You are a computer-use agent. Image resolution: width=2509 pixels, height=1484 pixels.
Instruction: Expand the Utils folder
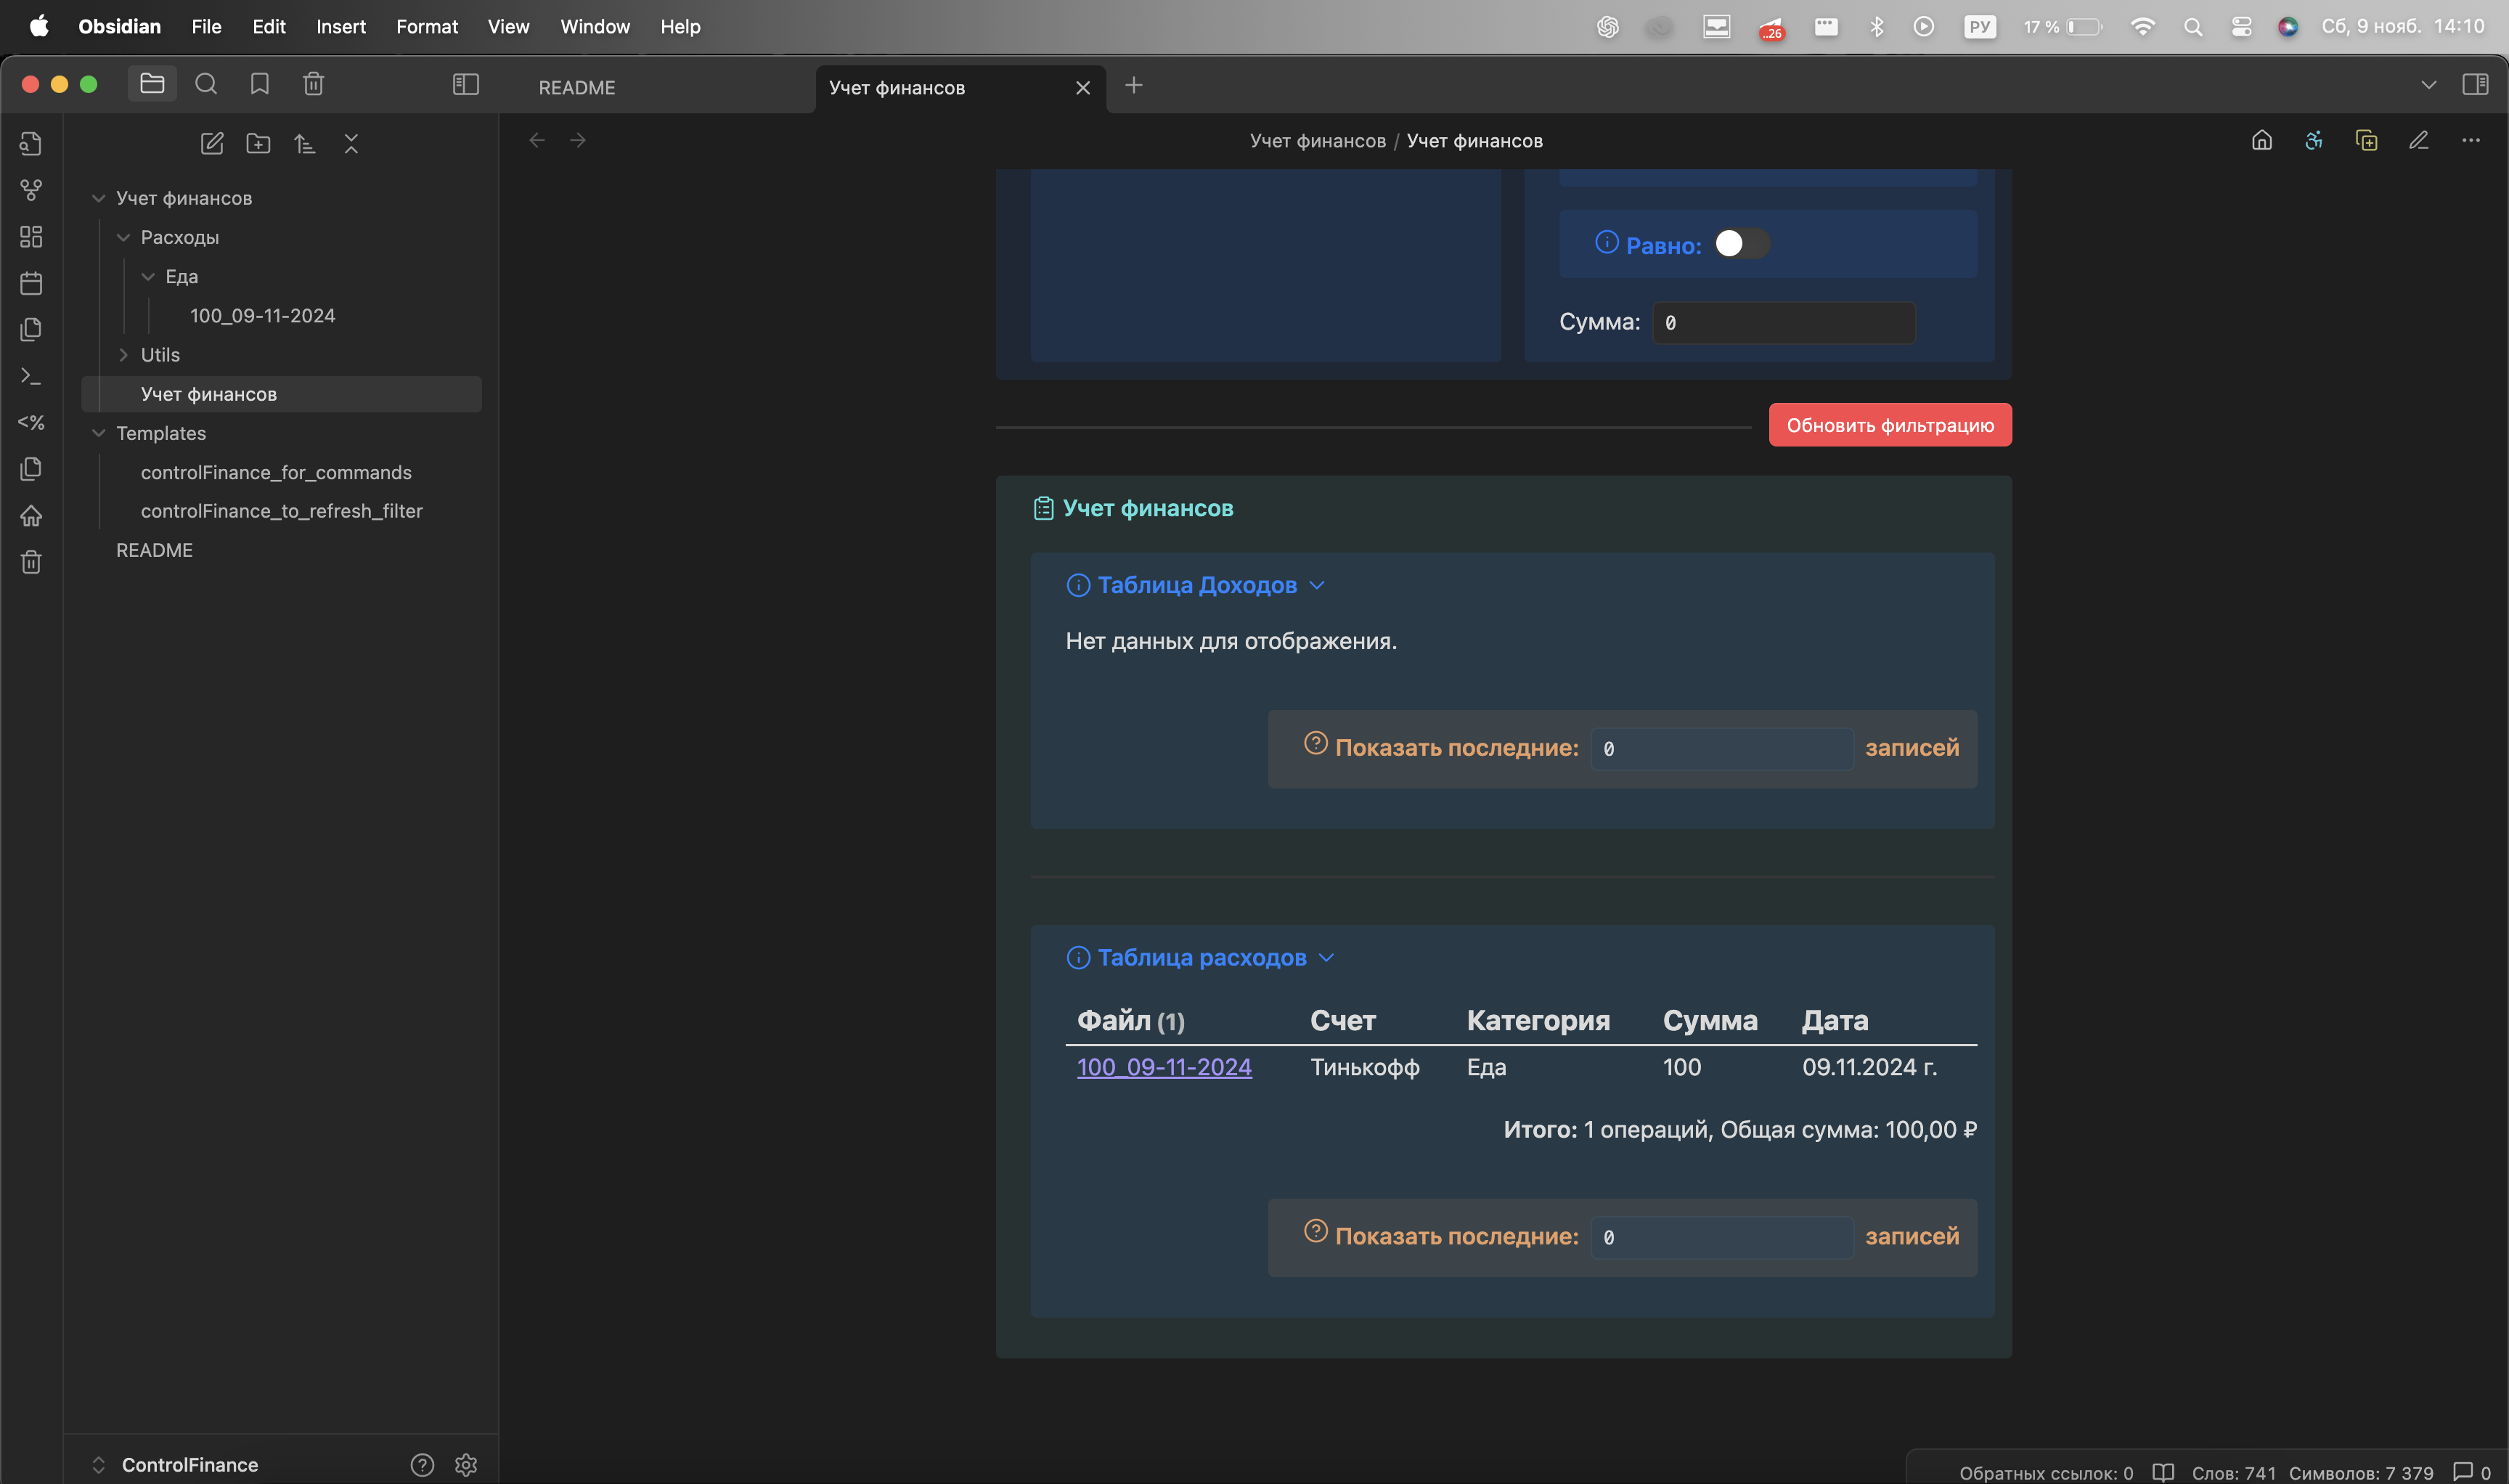click(123, 355)
